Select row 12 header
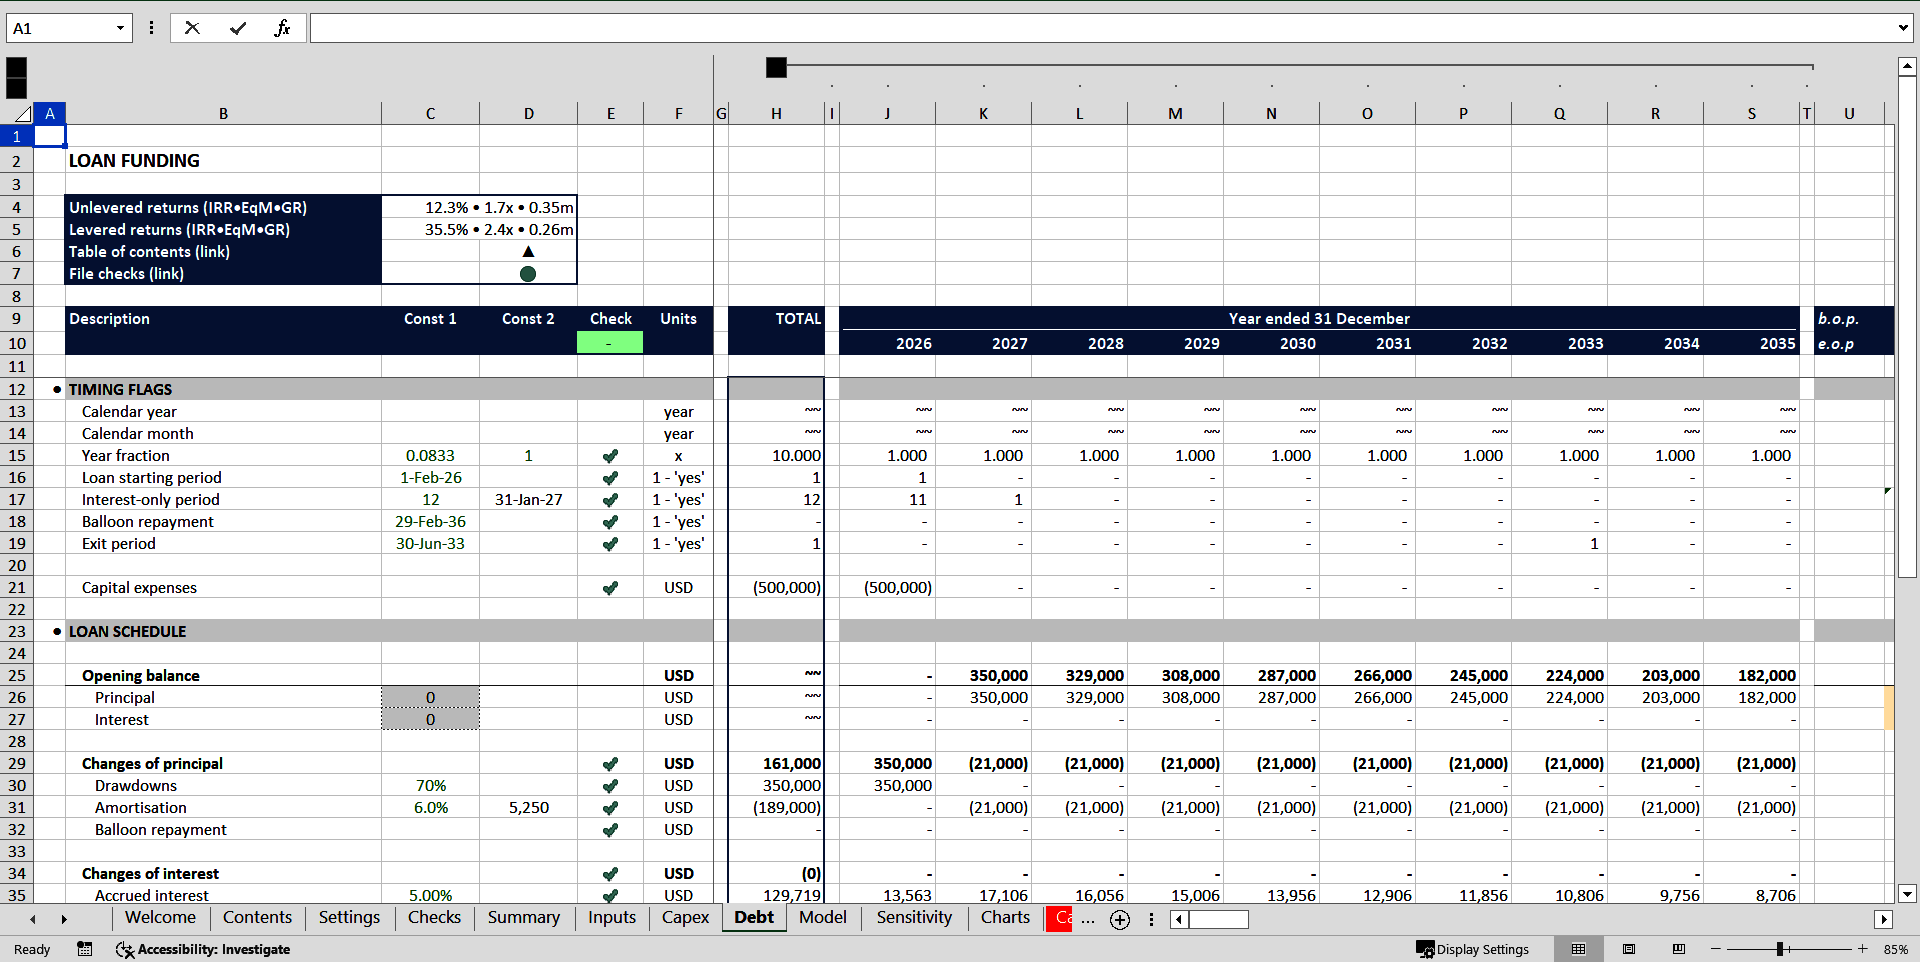This screenshot has height=962, width=1920. (x=17, y=390)
